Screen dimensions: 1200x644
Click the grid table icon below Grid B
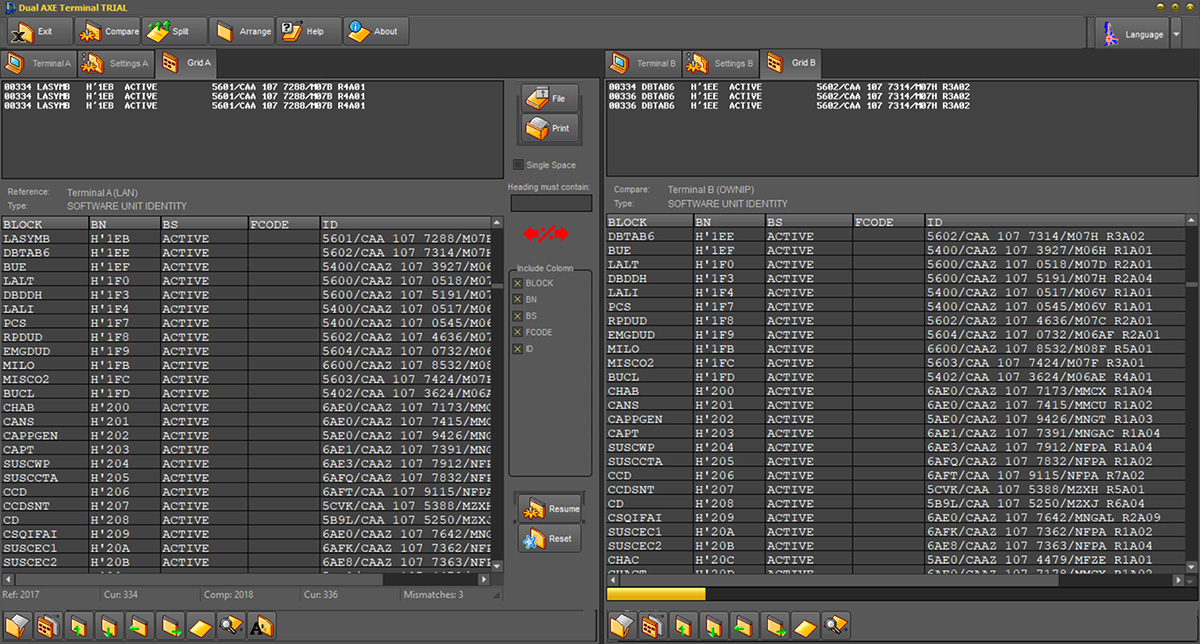pyautogui.click(x=653, y=627)
